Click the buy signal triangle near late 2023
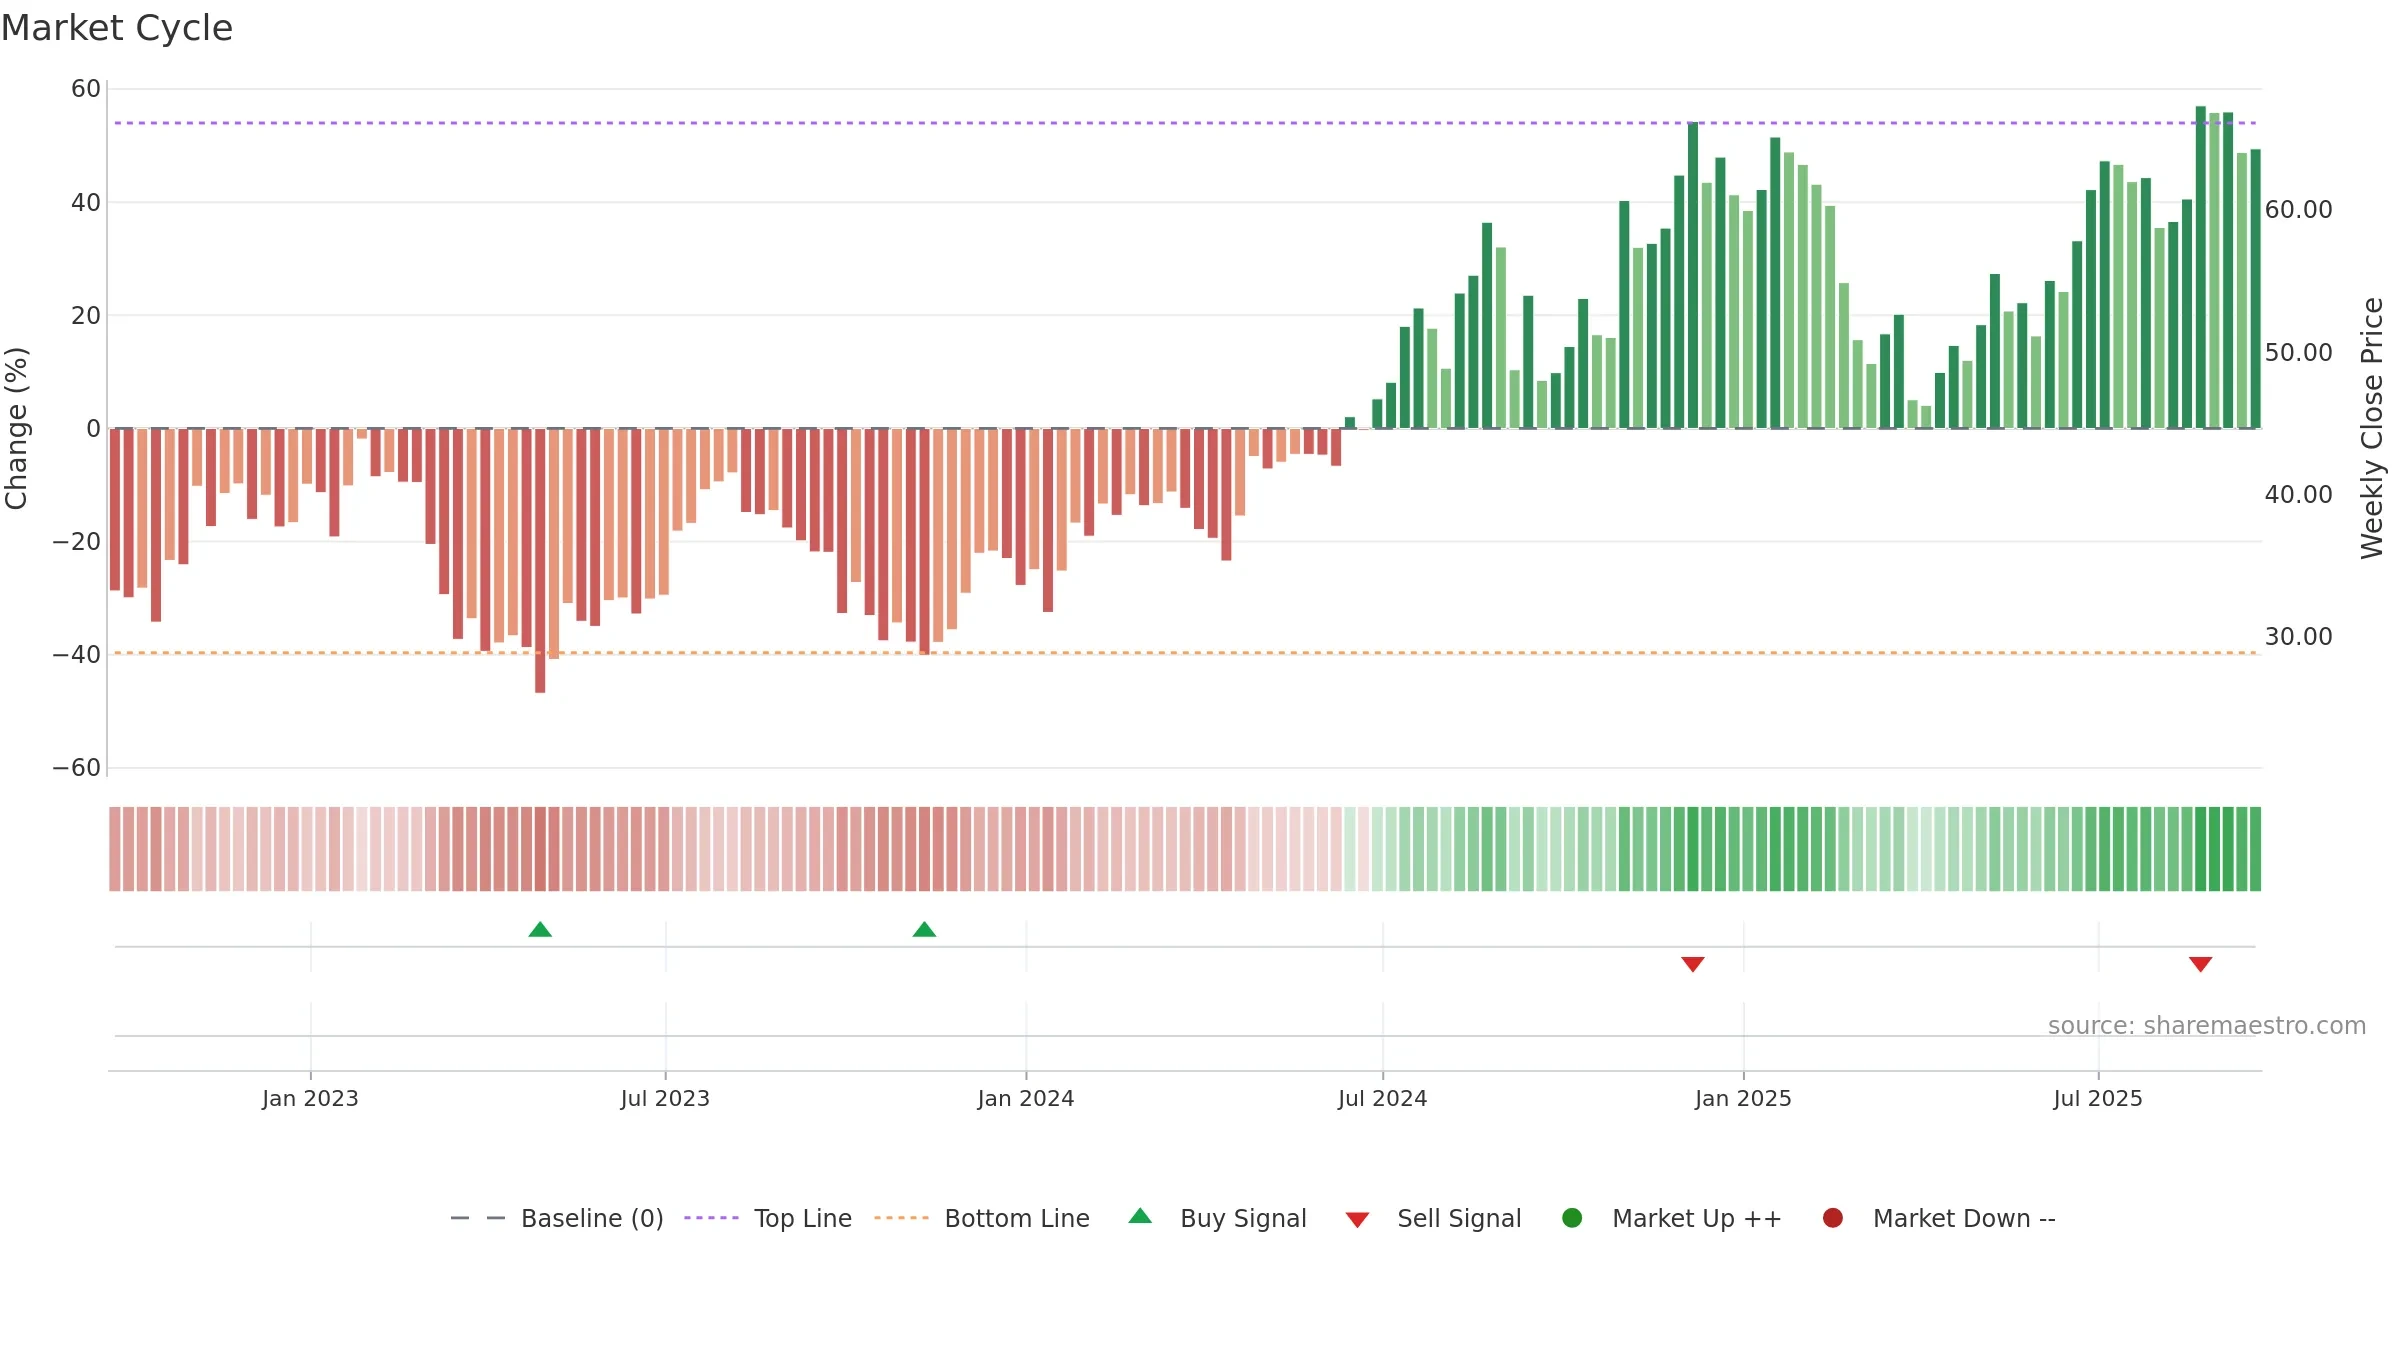The image size is (2400, 1350). click(x=924, y=930)
